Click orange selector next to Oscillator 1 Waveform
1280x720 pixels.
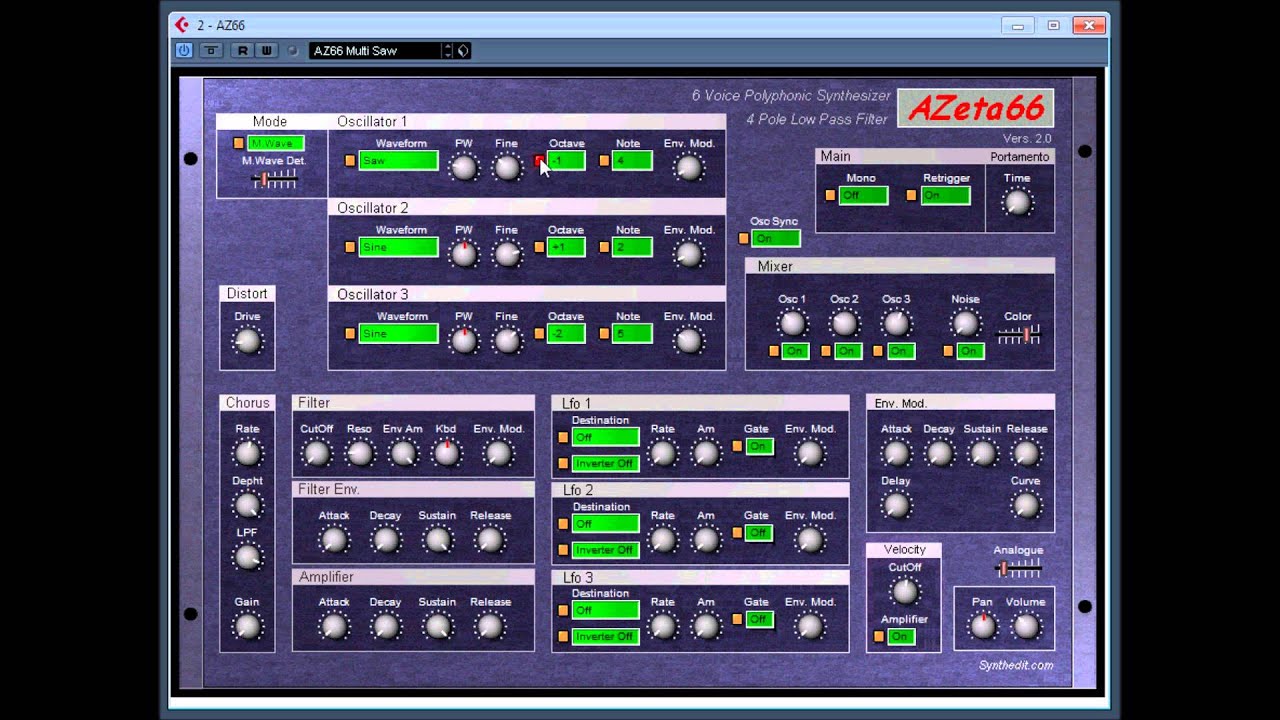click(350, 160)
